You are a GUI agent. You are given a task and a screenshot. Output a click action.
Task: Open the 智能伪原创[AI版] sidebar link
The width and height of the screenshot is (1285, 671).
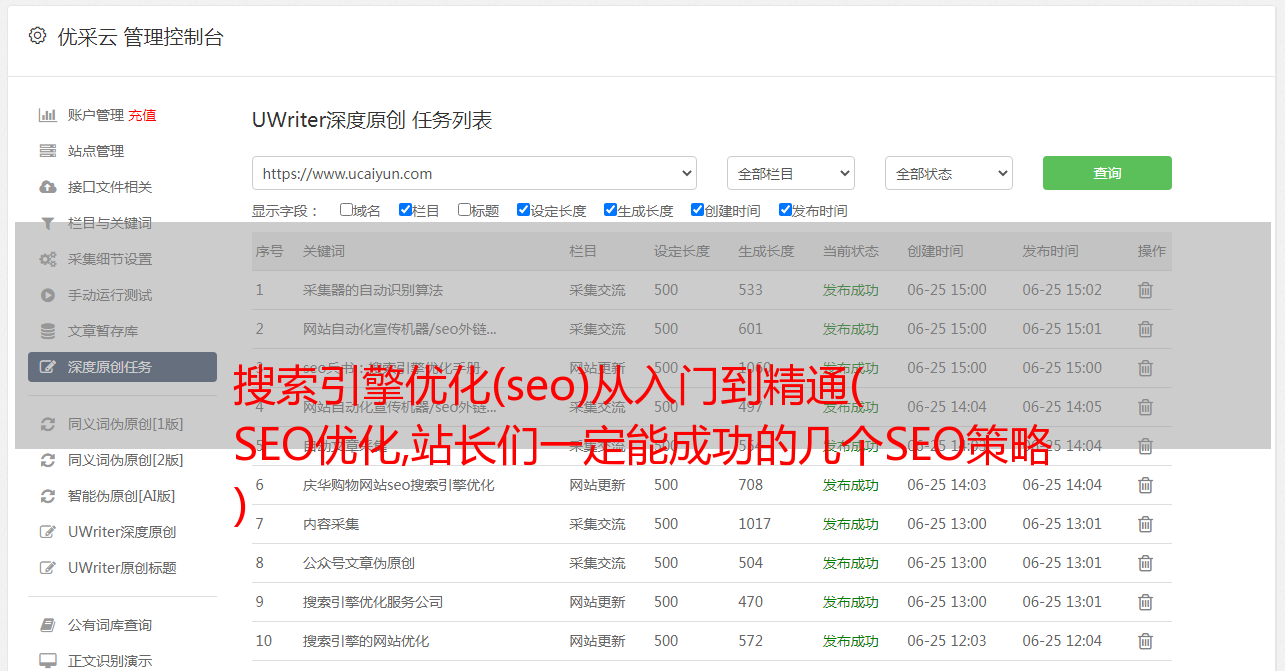point(121,496)
